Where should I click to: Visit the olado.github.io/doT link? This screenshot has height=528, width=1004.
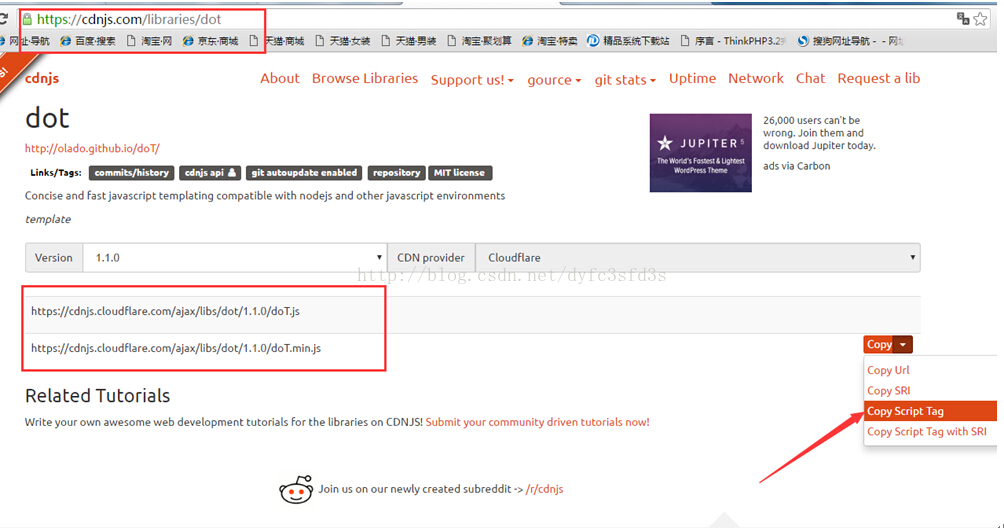point(92,148)
